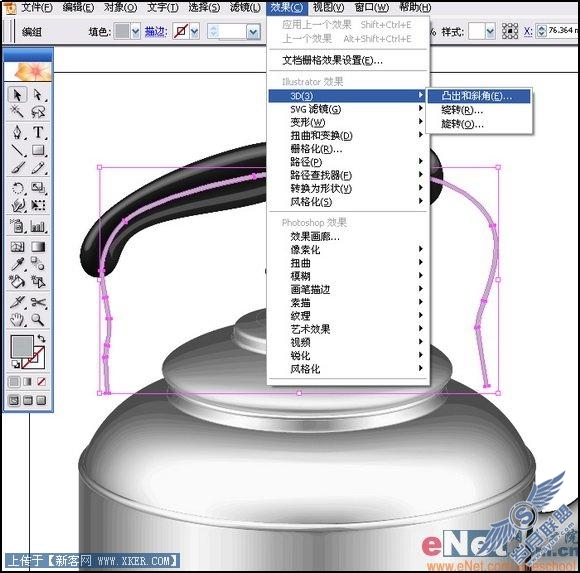Screen dimensions: 580x573
Task: Select the Gradient tool
Action: [x=38, y=246]
